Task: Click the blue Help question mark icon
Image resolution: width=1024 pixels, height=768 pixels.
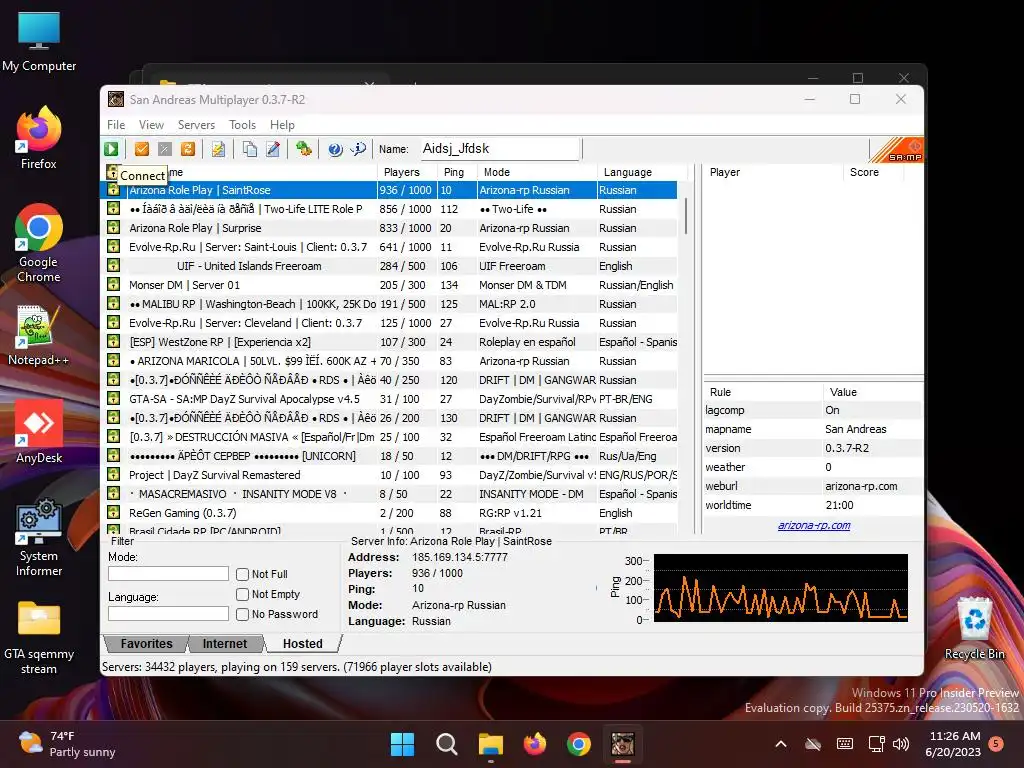Action: (x=335, y=149)
